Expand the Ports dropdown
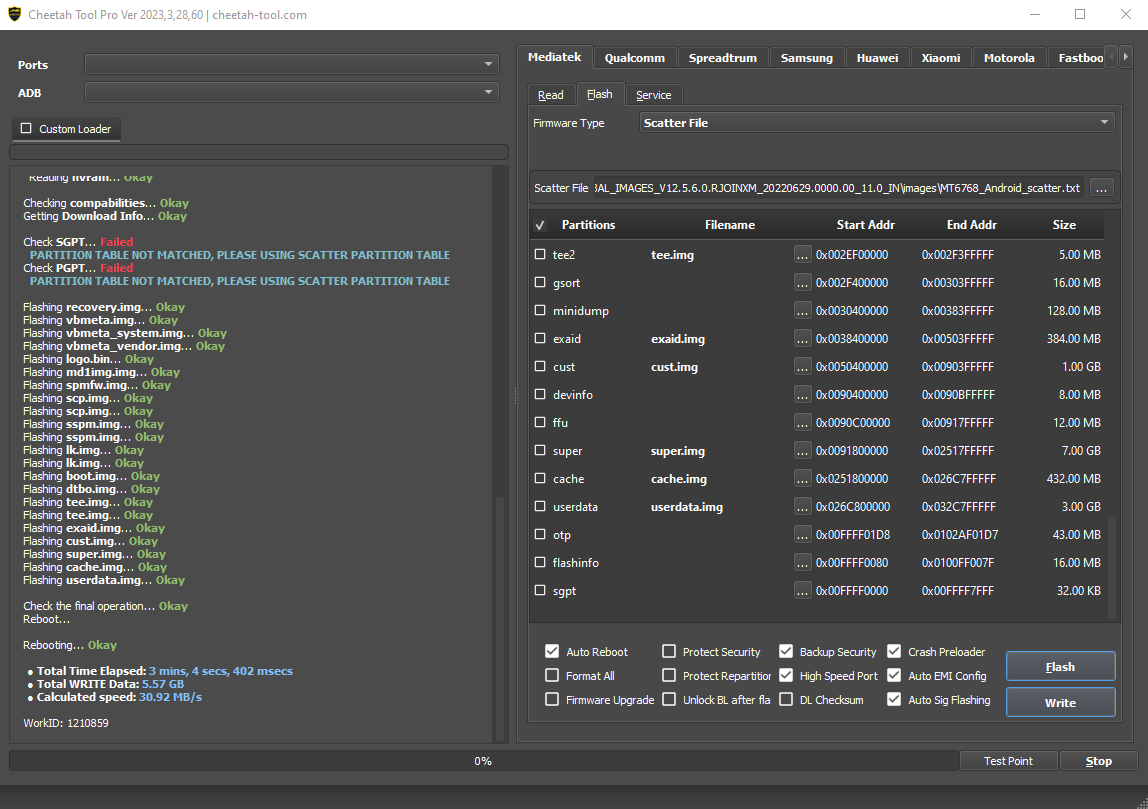1148x809 pixels. (291, 64)
